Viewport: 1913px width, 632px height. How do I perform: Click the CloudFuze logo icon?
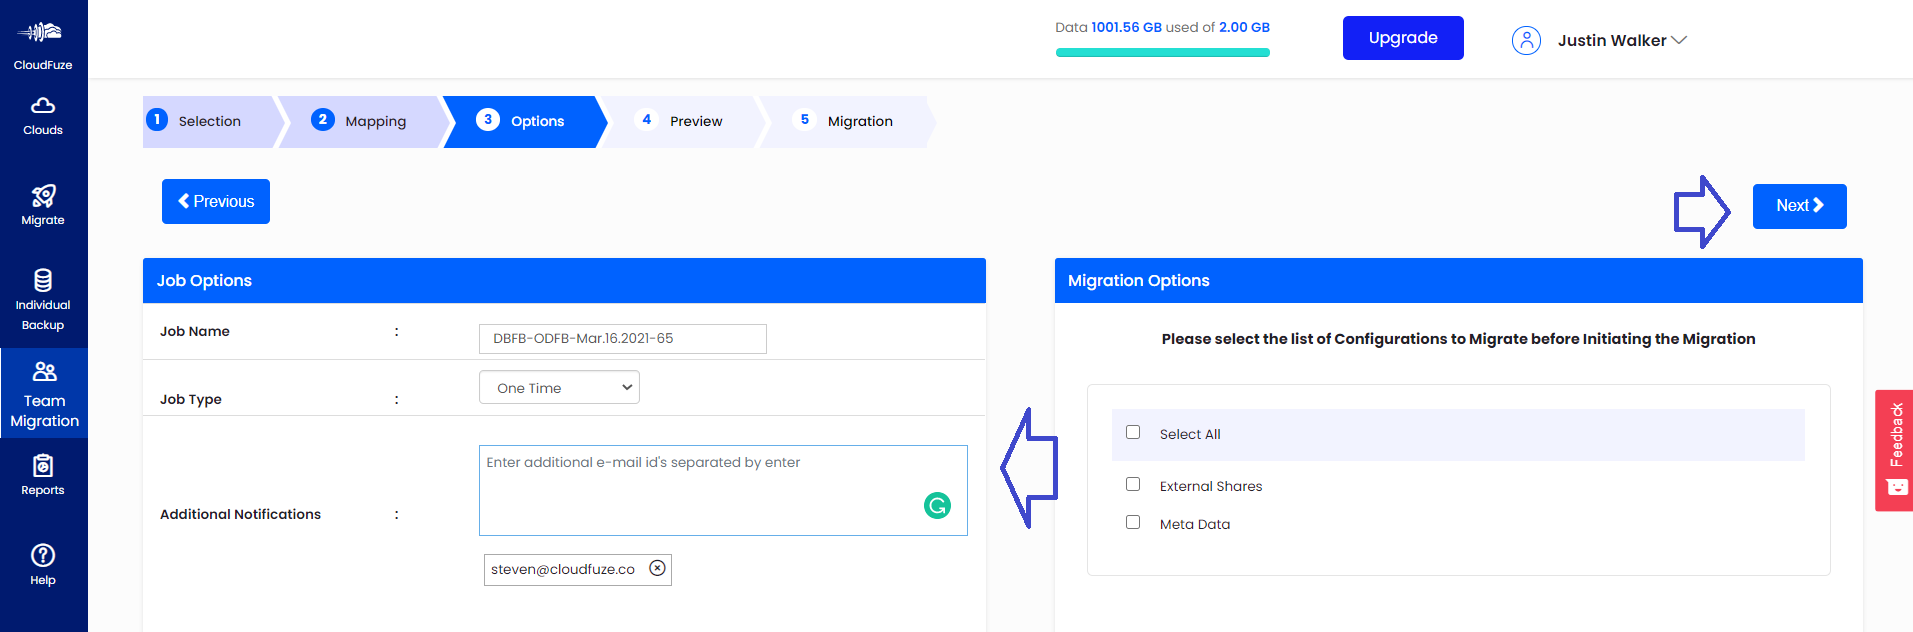[41, 32]
